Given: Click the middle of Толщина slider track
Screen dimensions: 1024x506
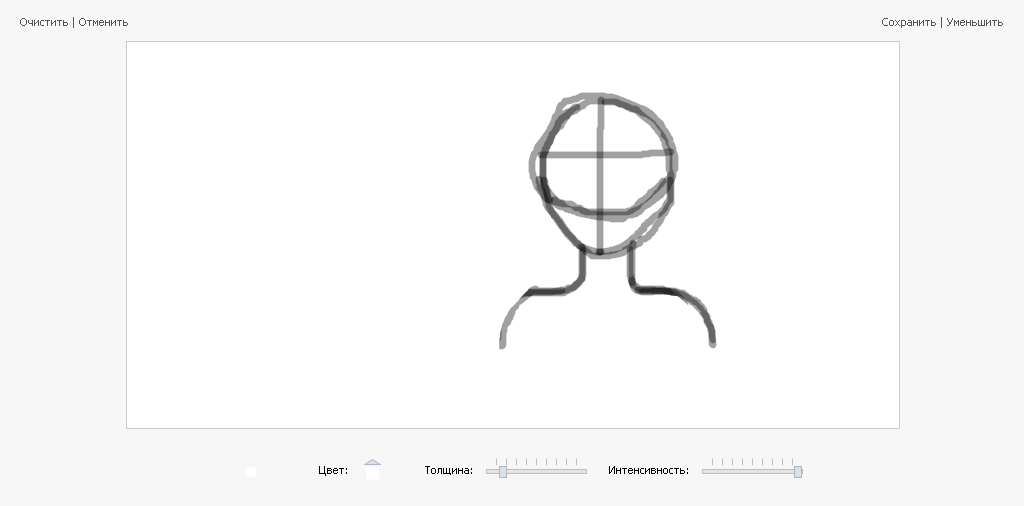Looking at the screenshot, I should tap(537, 471).
